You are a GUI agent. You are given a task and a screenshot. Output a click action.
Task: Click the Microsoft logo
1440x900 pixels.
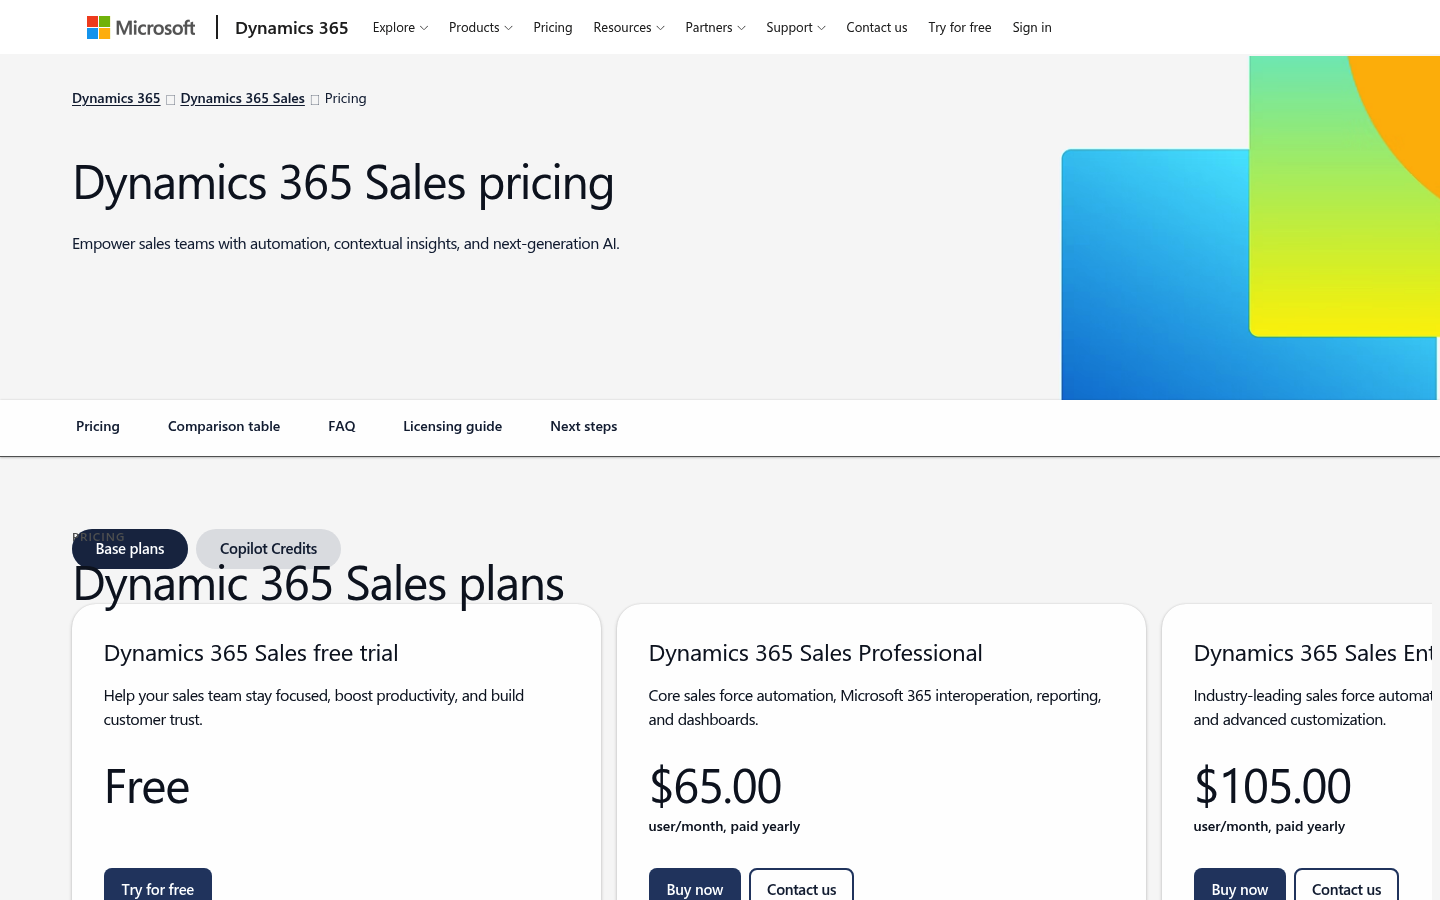pos(141,27)
